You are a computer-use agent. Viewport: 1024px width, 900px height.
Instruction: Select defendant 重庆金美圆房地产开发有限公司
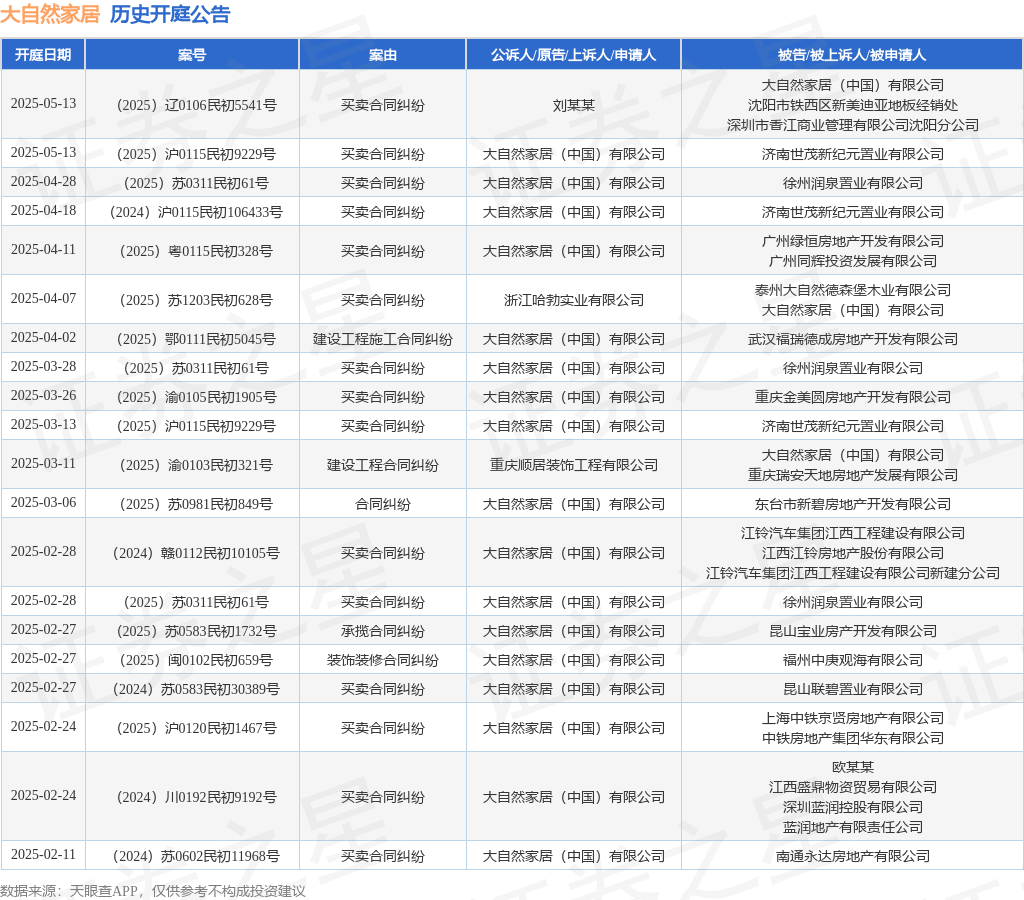coord(852,397)
